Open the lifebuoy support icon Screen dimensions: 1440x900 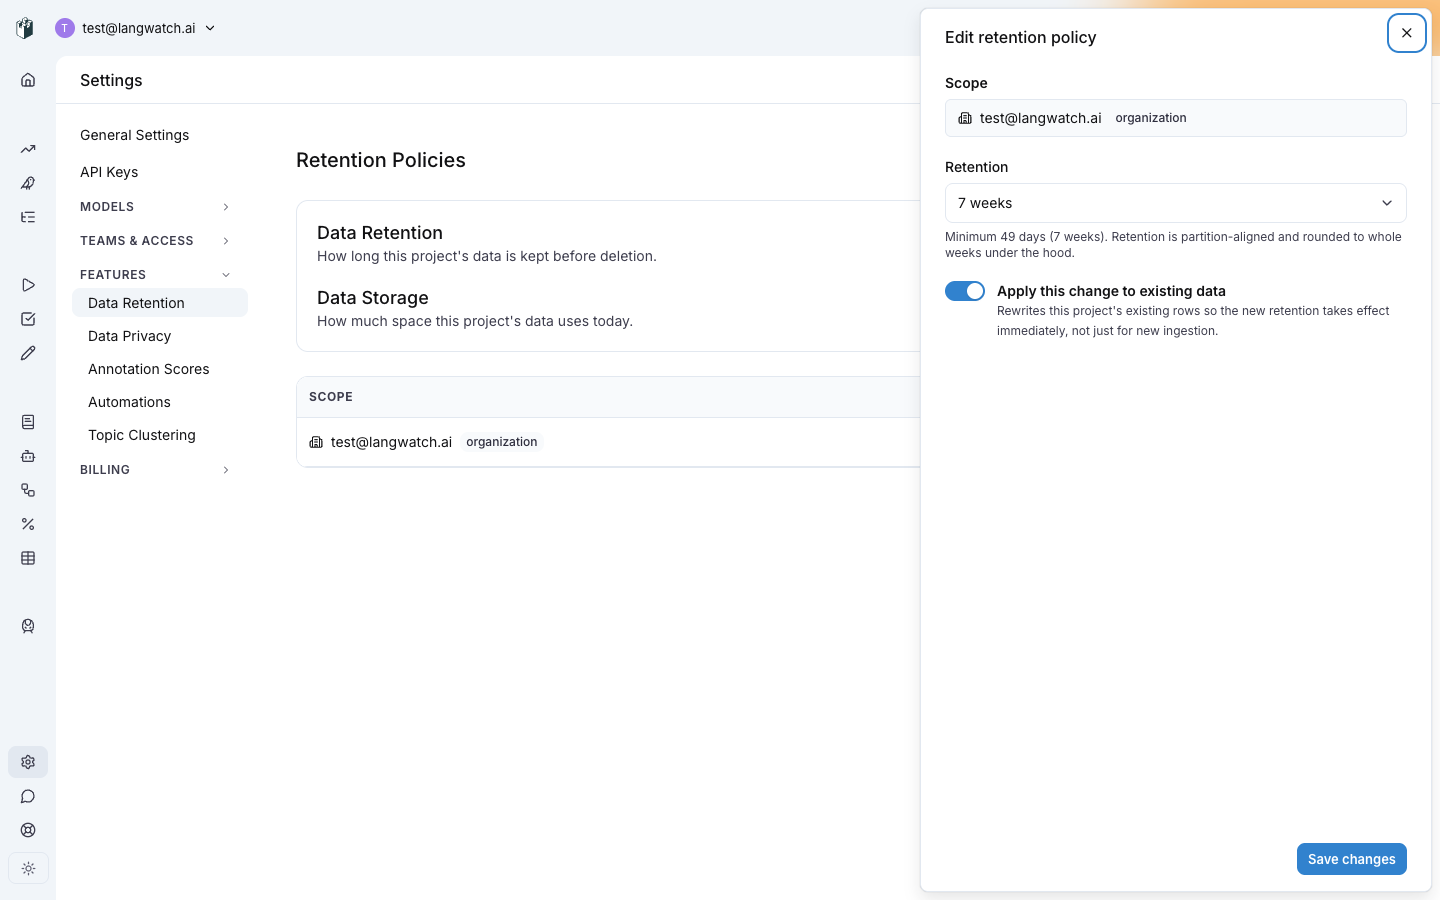[x=28, y=830]
